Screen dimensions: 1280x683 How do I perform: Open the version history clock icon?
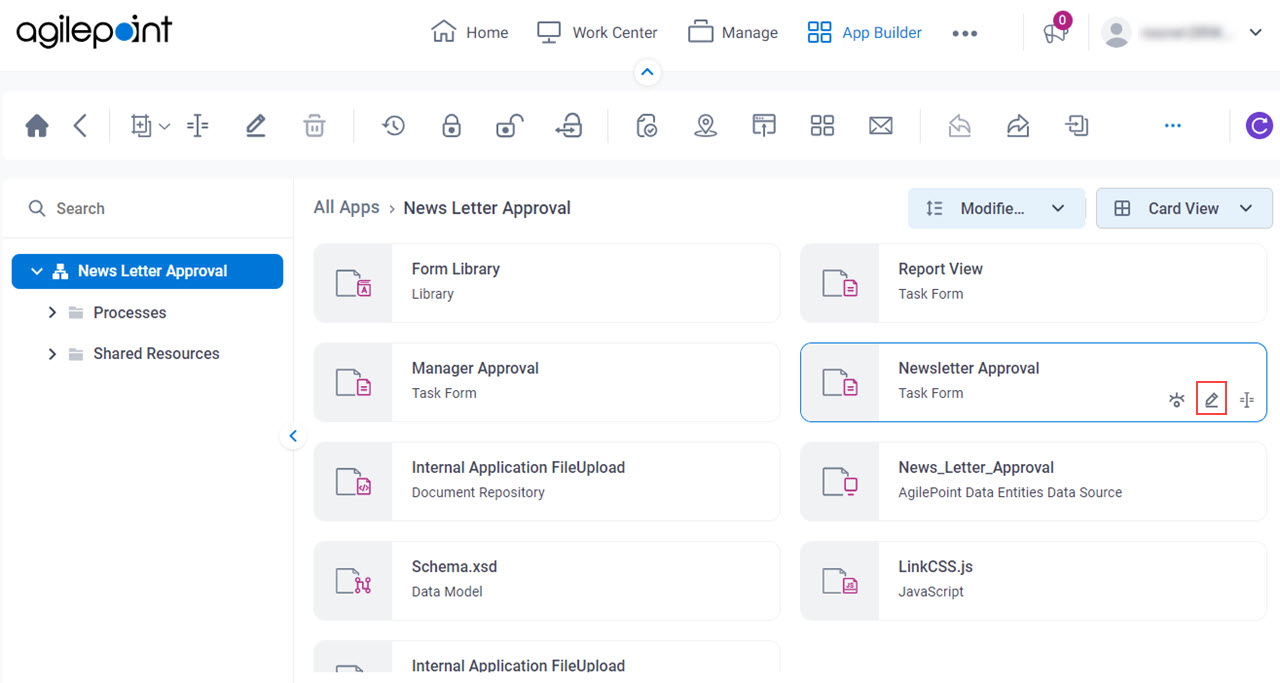click(393, 126)
